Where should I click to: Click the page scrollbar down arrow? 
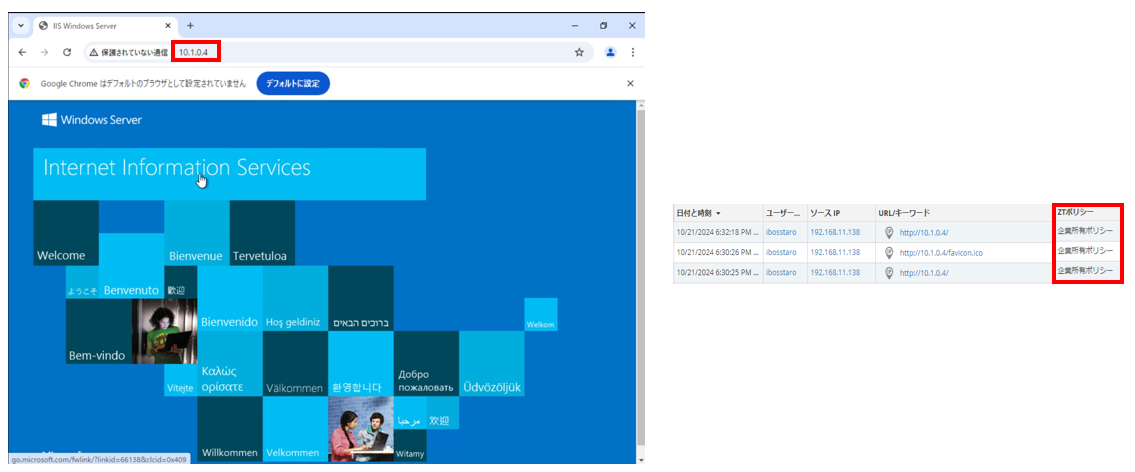point(639,459)
